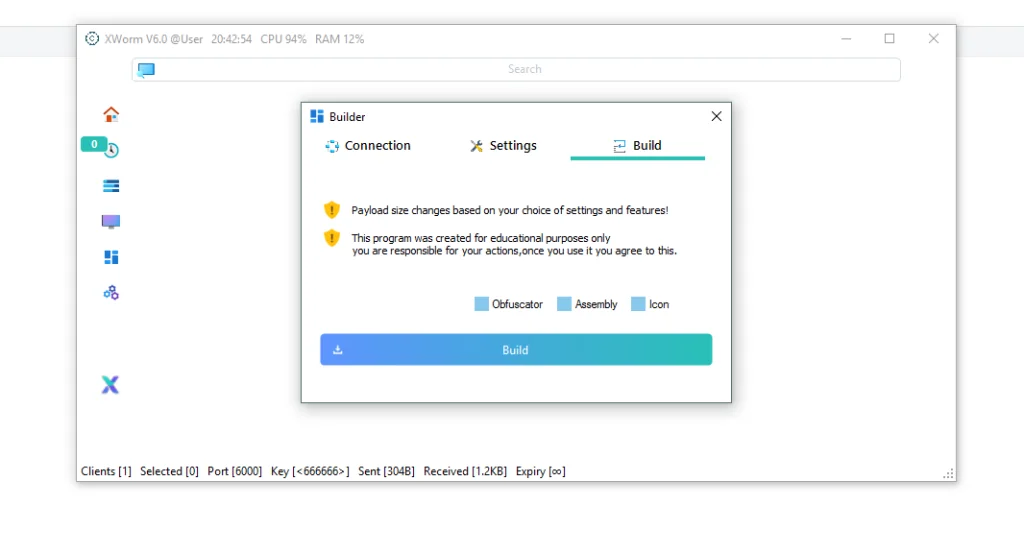Maximize the main application window
This screenshot has height=553, width=1024.
[889, 39]
